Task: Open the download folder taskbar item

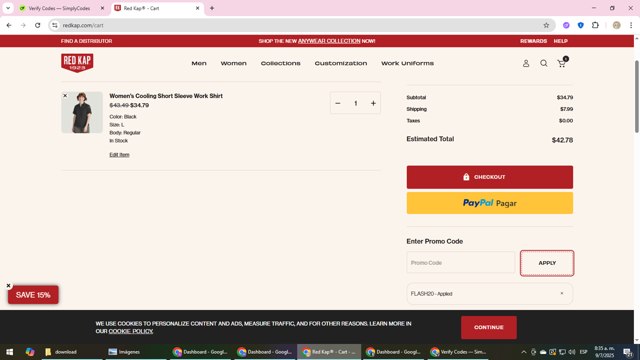Action: (x=72, y=352)
